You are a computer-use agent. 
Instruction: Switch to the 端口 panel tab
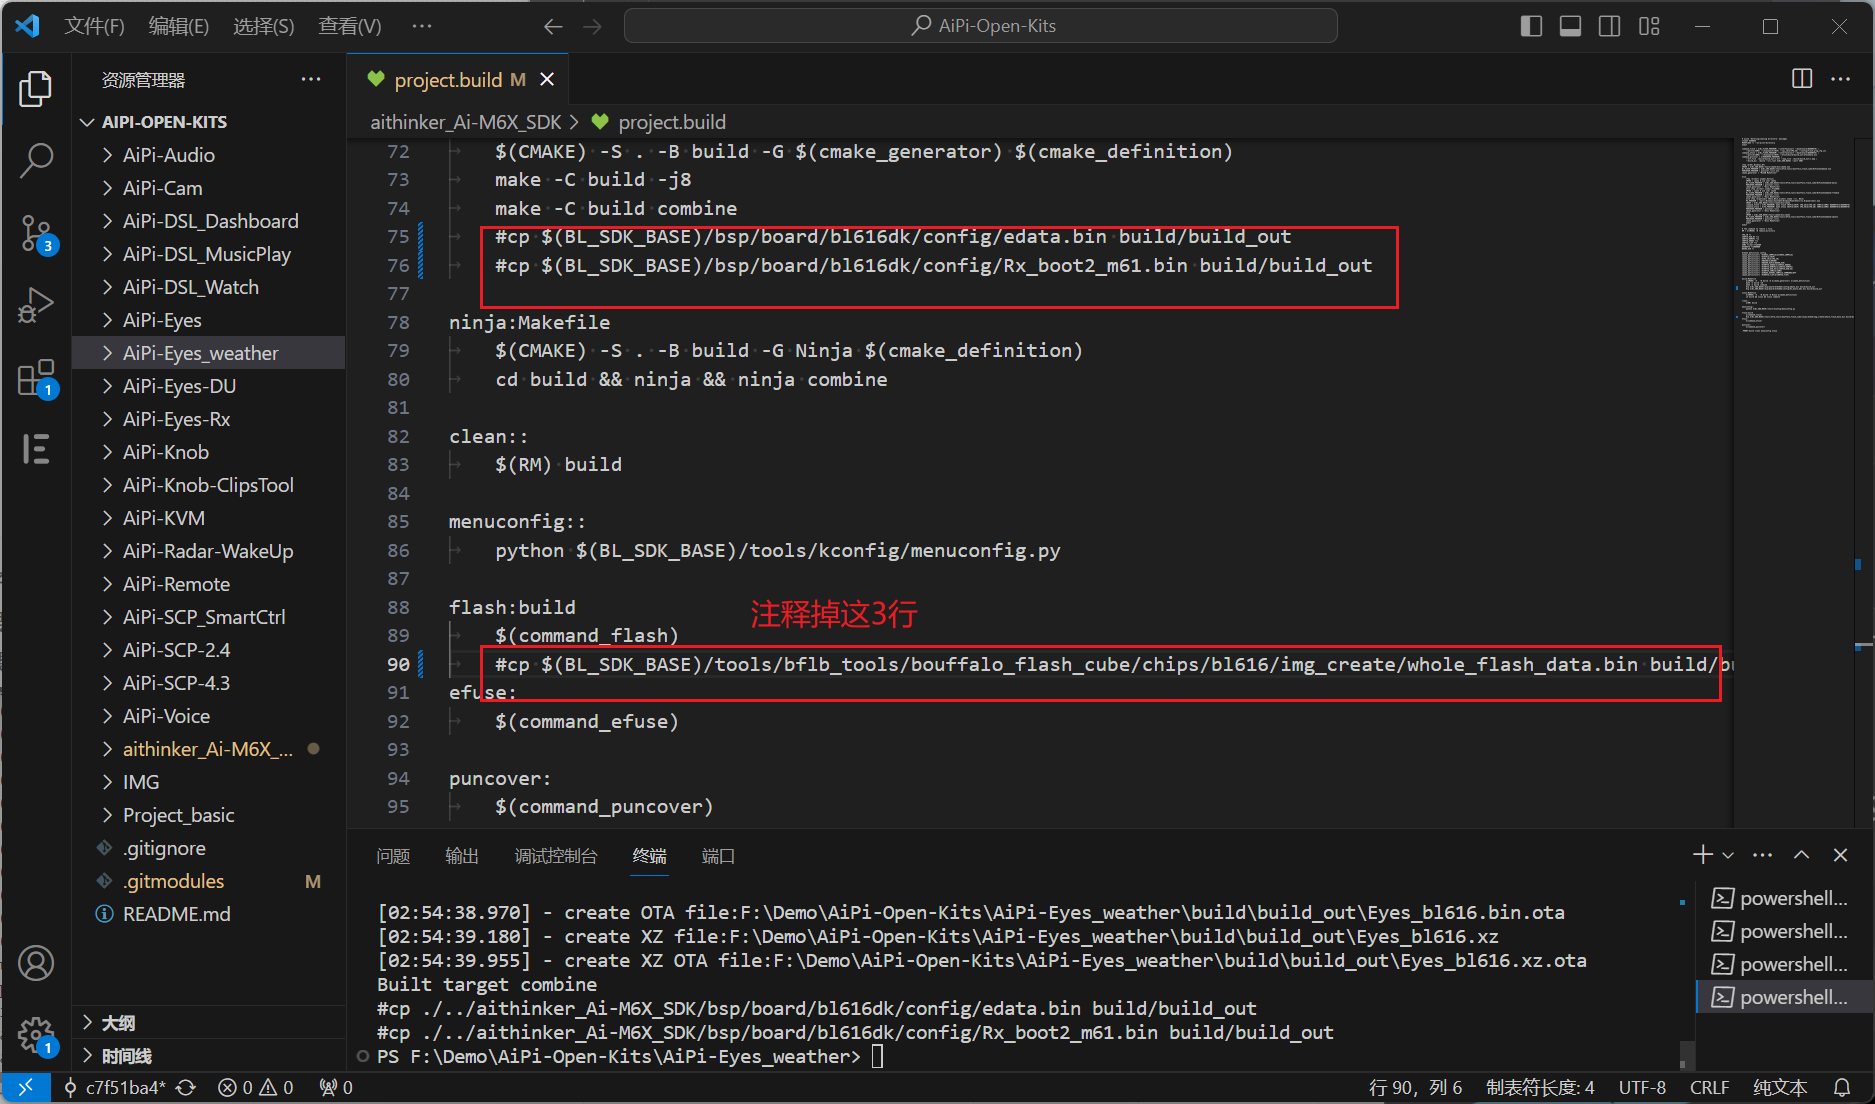(718, 856)
